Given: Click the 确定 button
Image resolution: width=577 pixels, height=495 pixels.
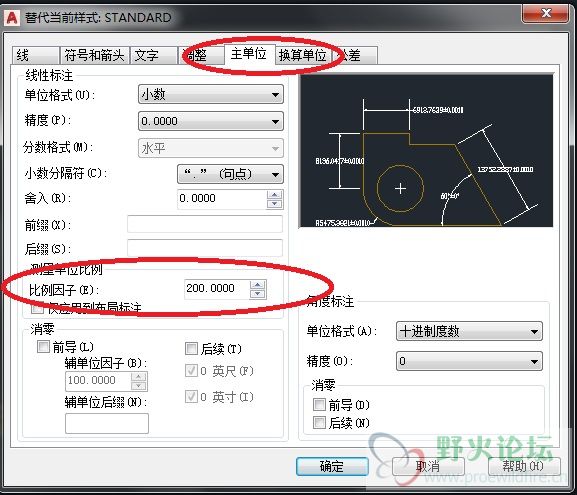Looking at the screenshot, I should click(332, 466).
